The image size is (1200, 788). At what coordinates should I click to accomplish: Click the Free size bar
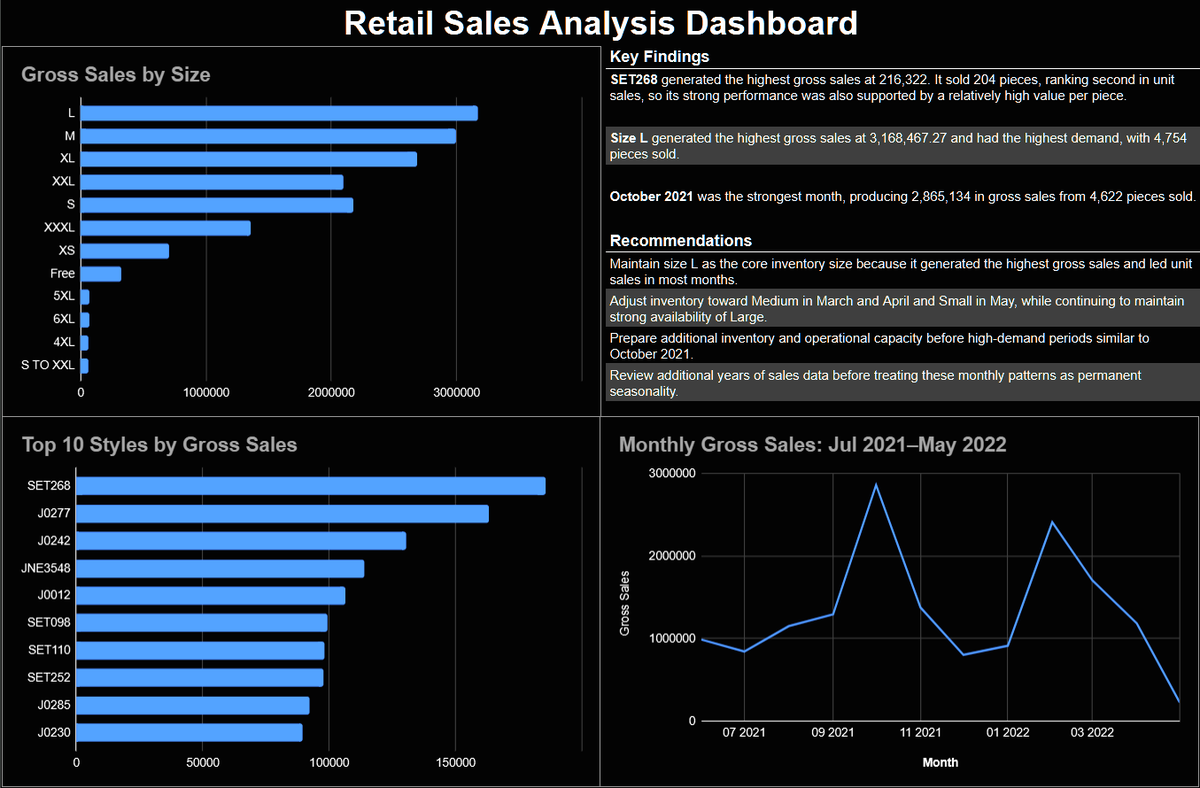101,274
